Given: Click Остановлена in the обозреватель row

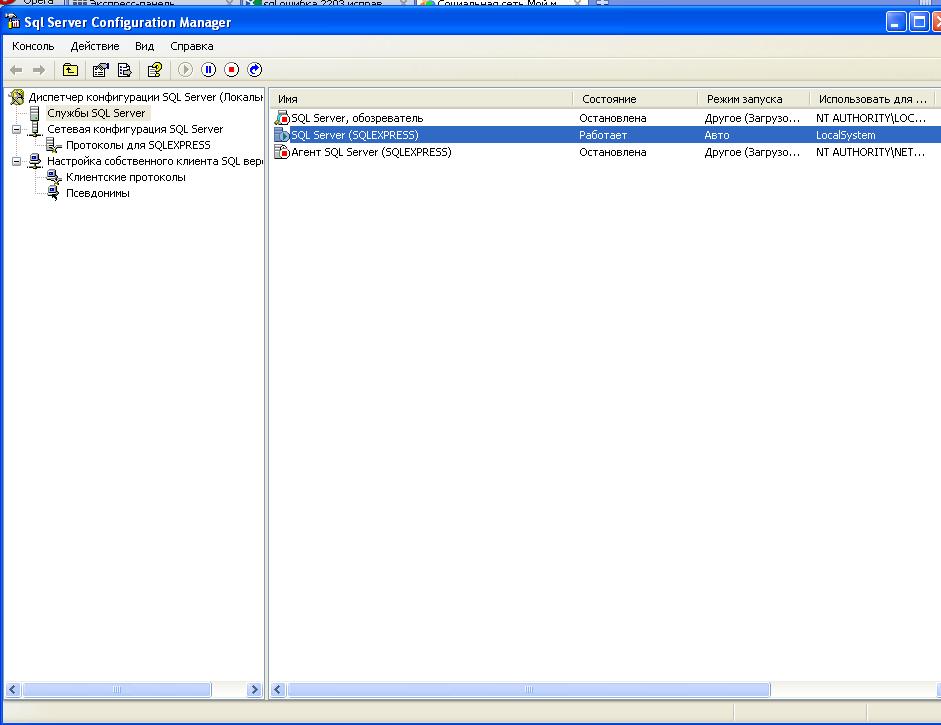Looking at the screenshot, I should click(x=613, y=118).
